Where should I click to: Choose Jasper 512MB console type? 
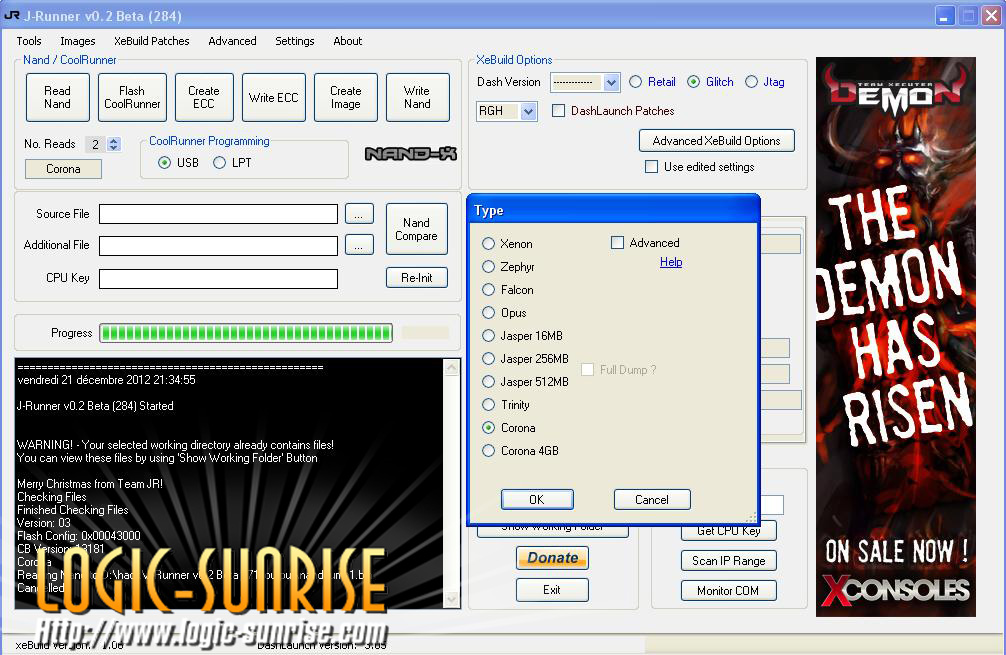[x=488, y=382]
